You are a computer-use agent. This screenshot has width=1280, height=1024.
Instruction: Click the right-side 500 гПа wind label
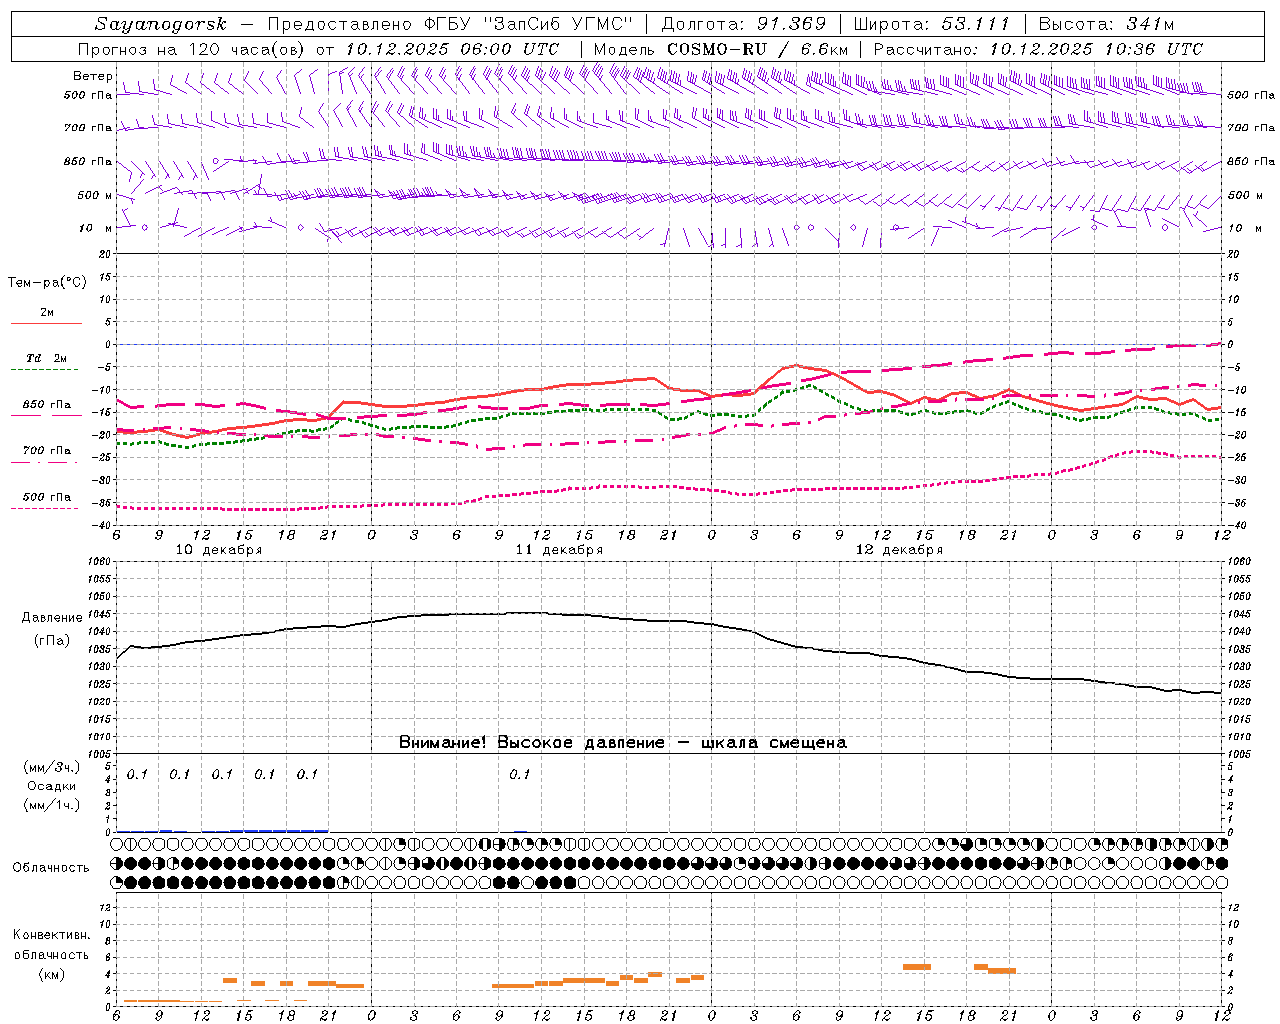point(1251,95)
